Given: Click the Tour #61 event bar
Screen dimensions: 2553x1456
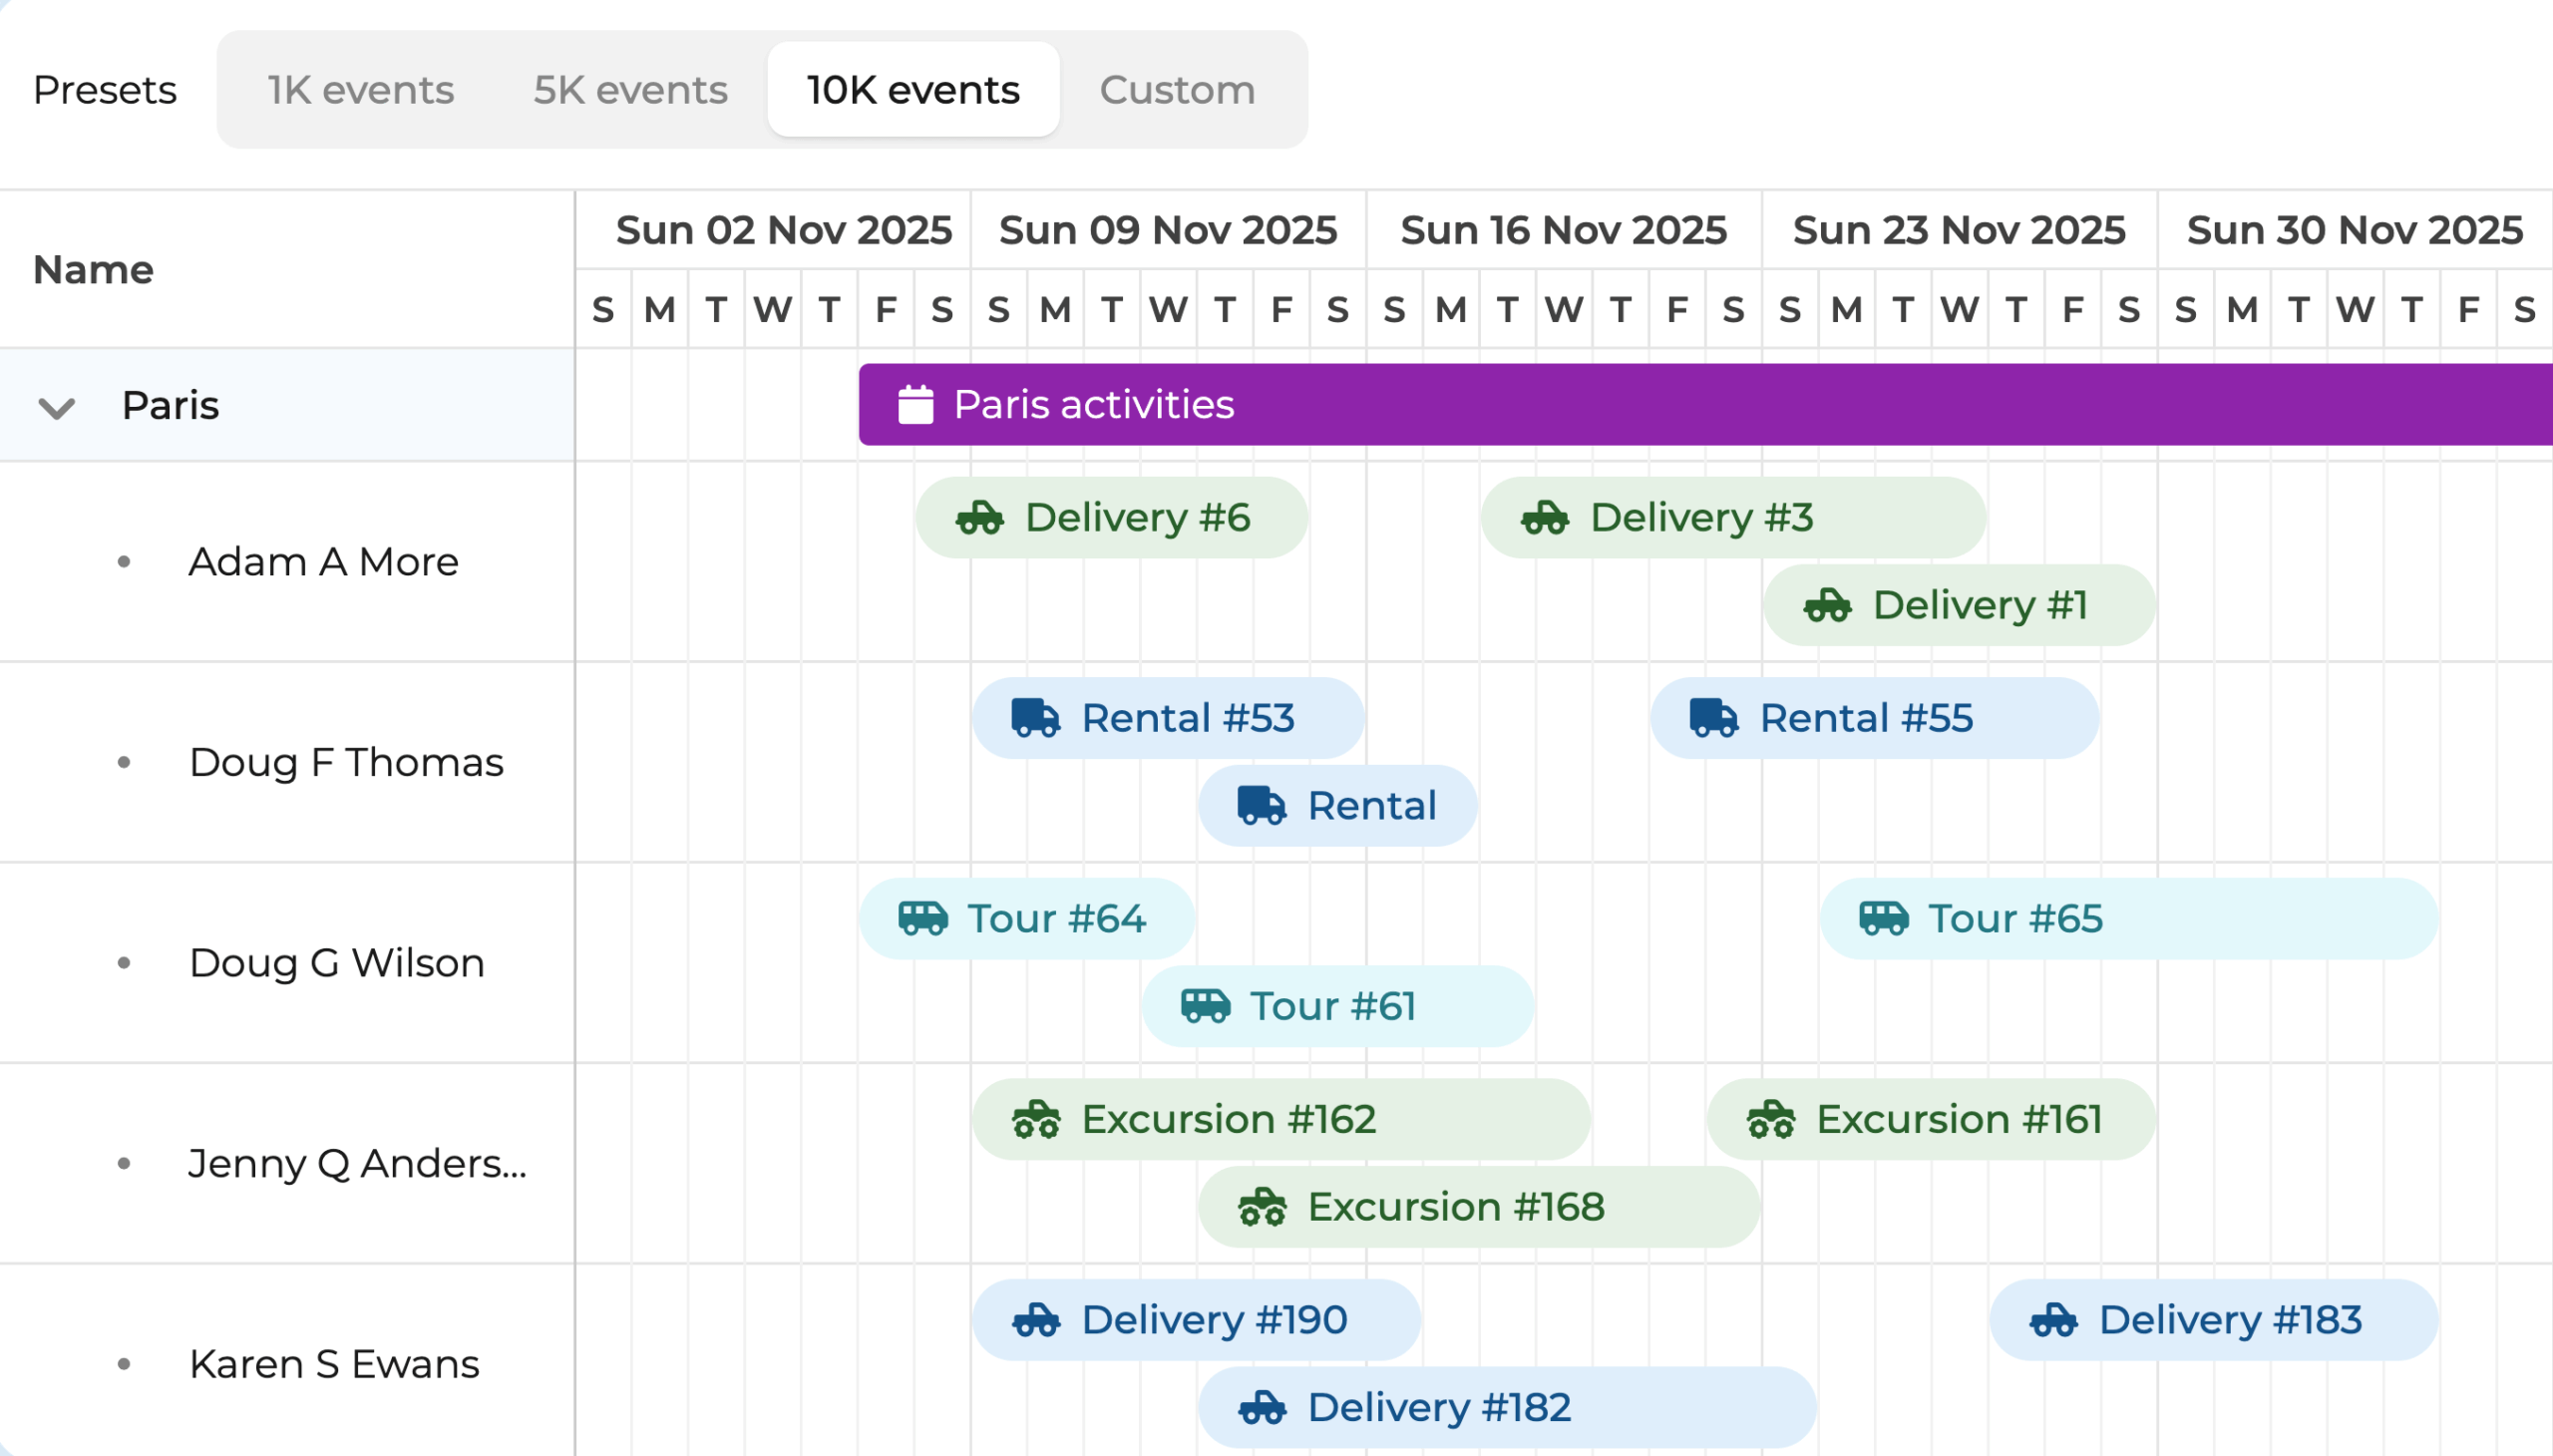Looking at the screenshot, I should pyautogui.click(x=1337, y=1006).
